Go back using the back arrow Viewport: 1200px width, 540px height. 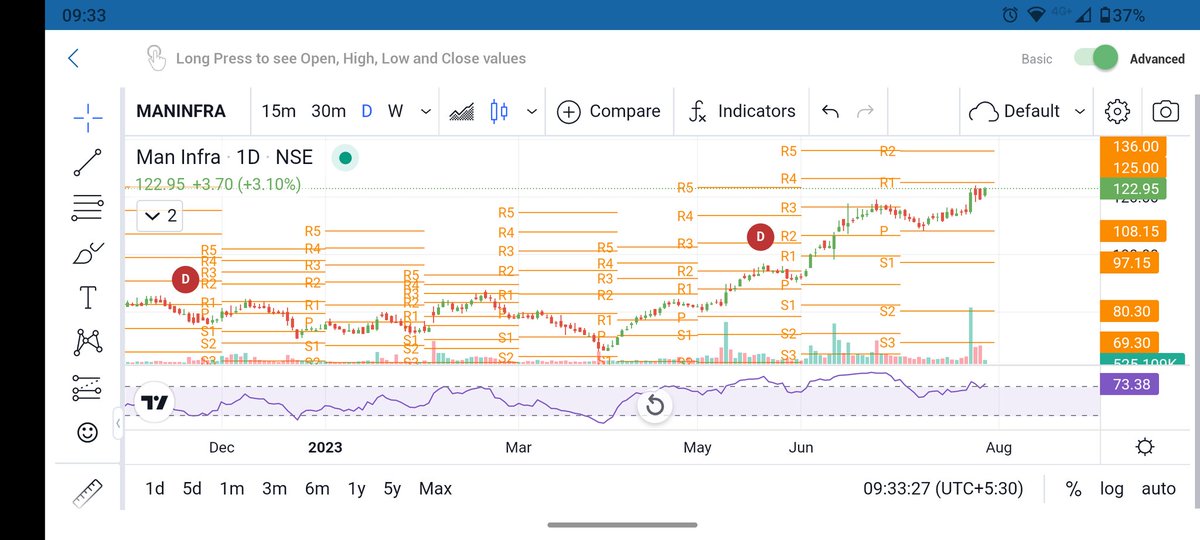pos(73,59)
